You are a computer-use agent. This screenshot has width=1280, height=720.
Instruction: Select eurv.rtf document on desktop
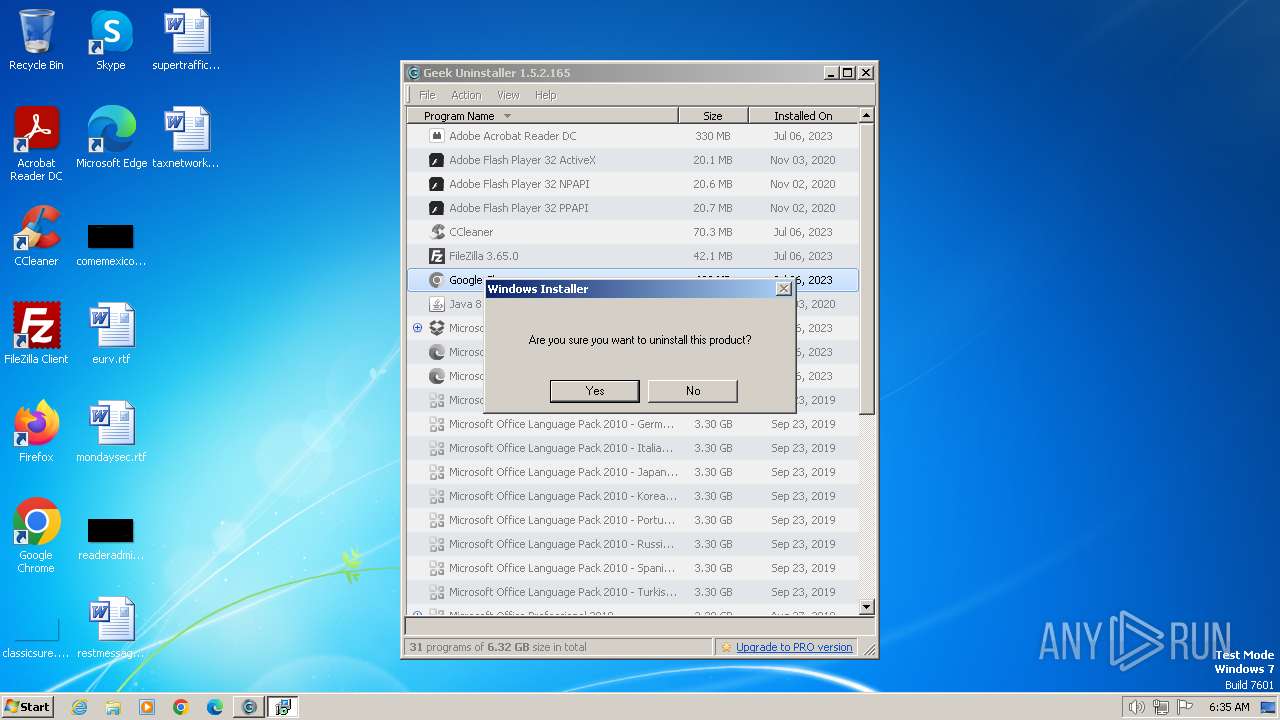(x=111, y=334)
